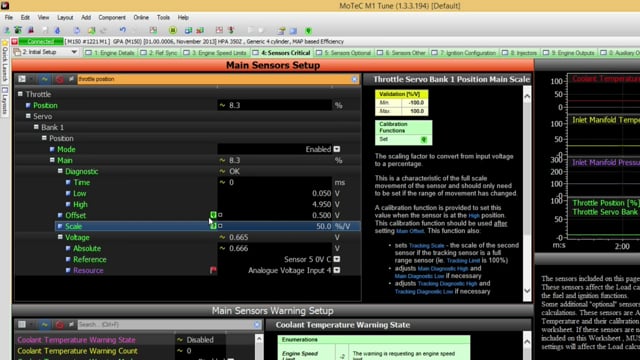Viewport: 640px width, 360px height.
Task: Click the red circle icon beside throttle search
Action: pos(60,79)
